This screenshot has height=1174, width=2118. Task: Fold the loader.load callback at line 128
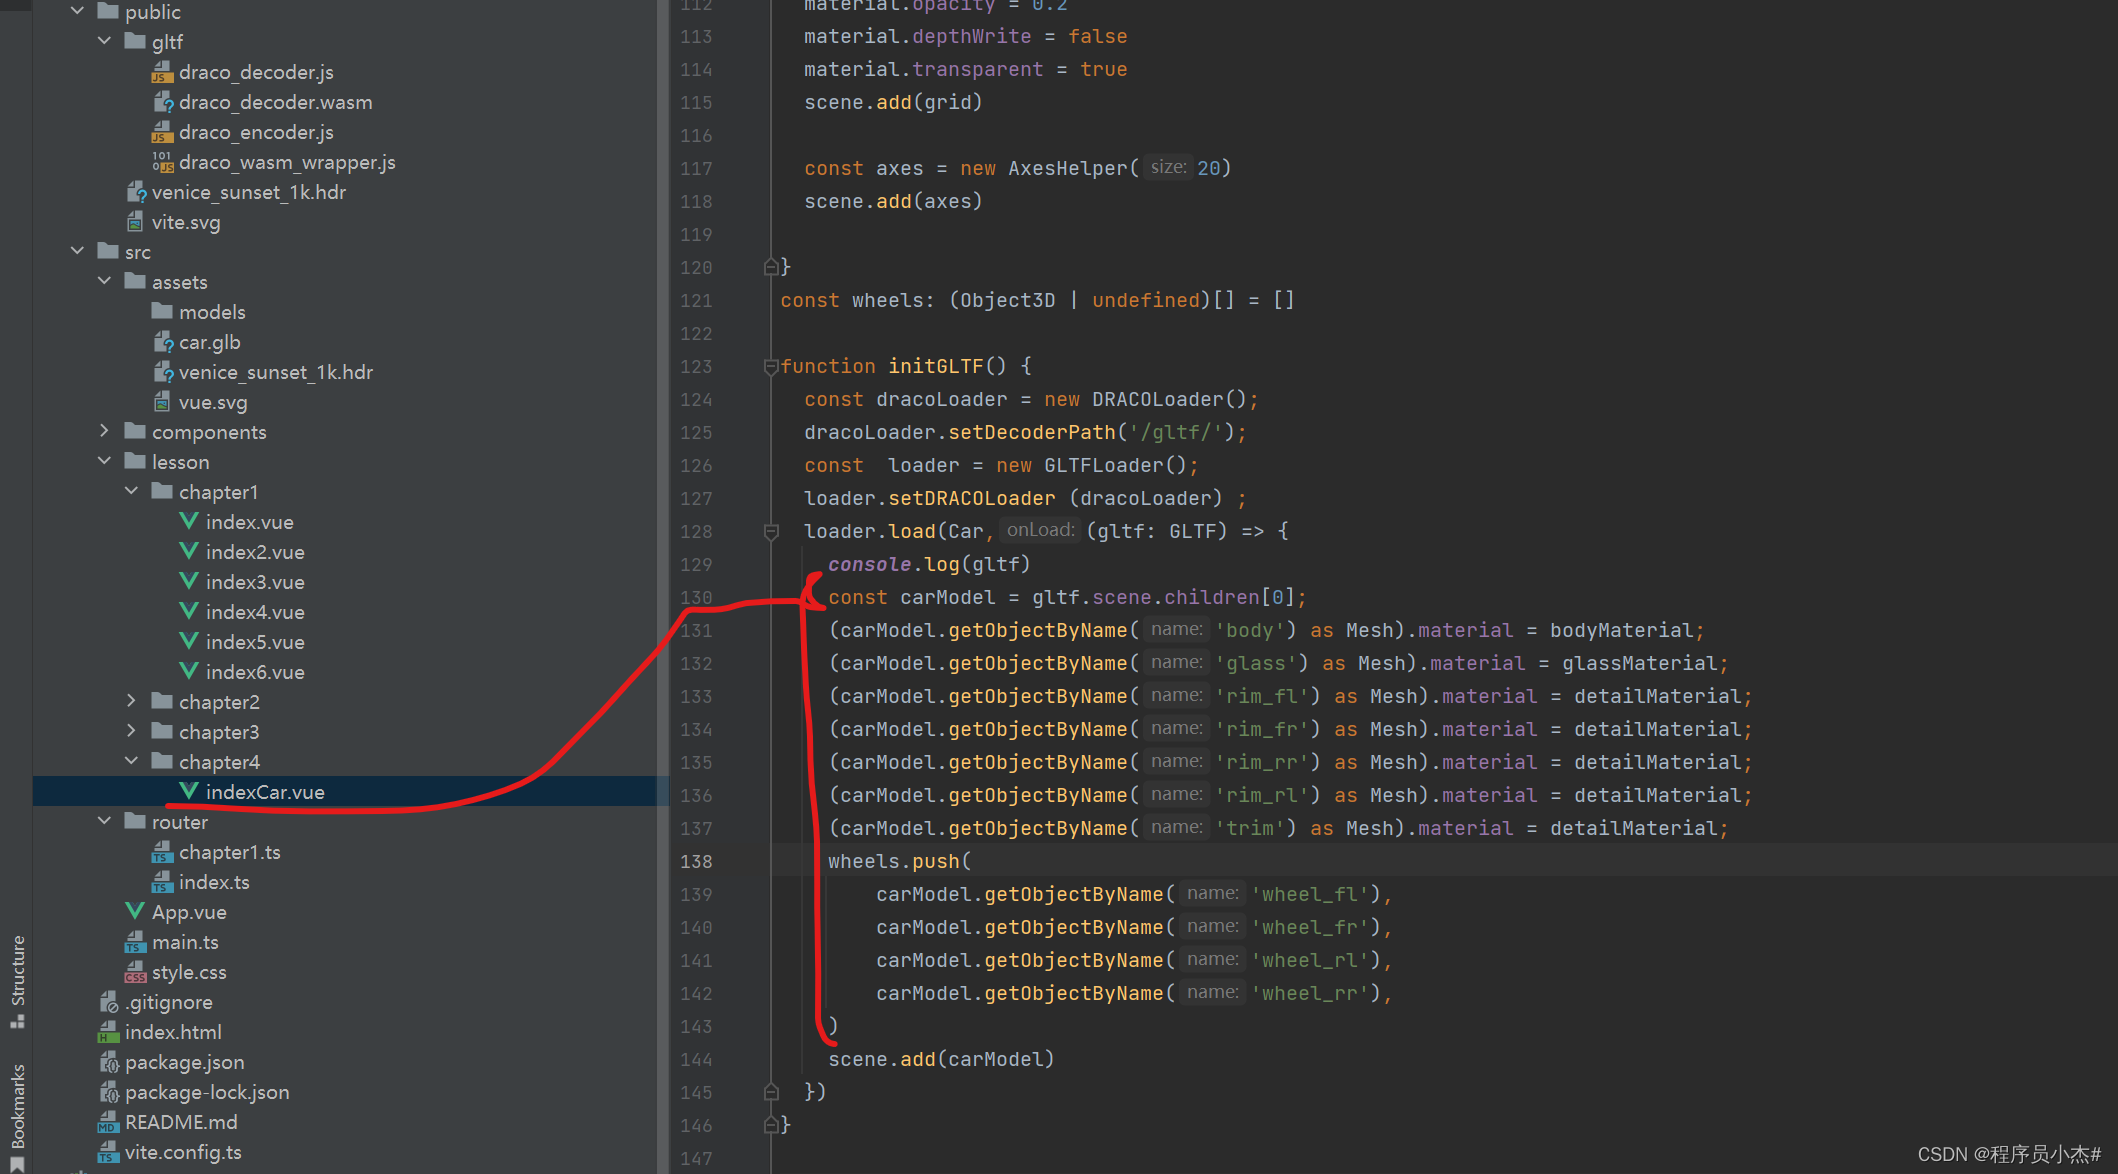(x=770, y=531)
